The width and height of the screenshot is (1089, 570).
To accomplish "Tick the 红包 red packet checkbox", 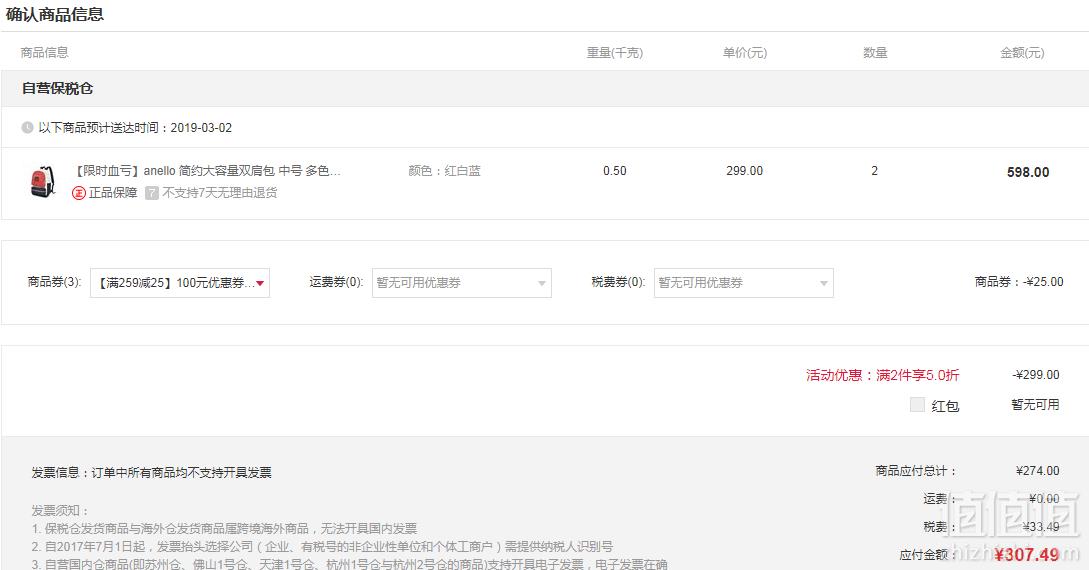I will coord(917,405).
